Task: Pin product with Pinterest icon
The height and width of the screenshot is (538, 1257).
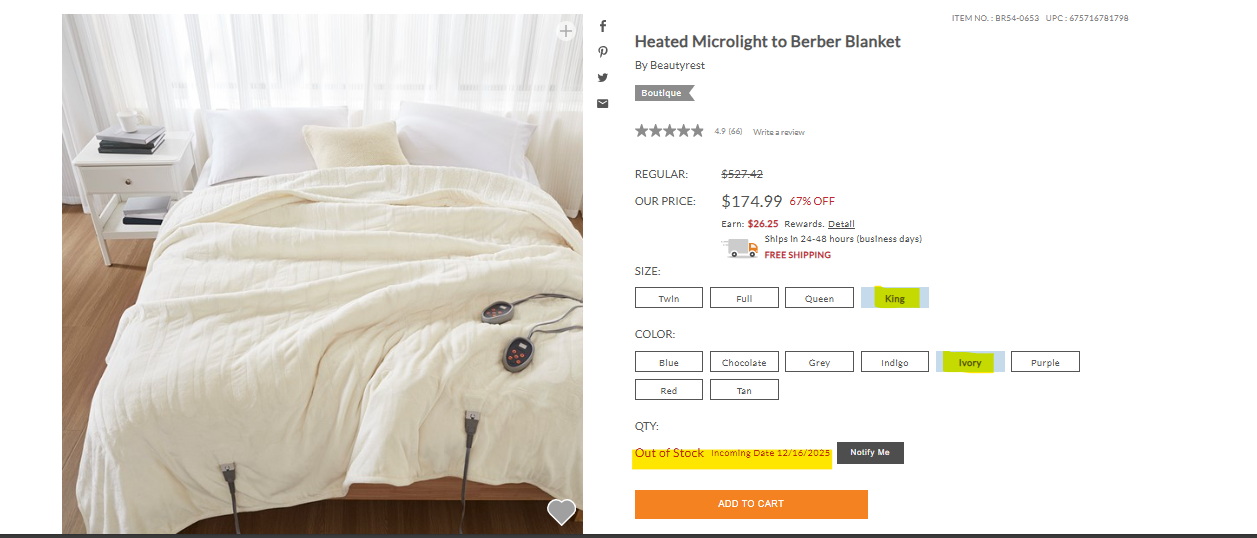Action: tap(603, 52)
